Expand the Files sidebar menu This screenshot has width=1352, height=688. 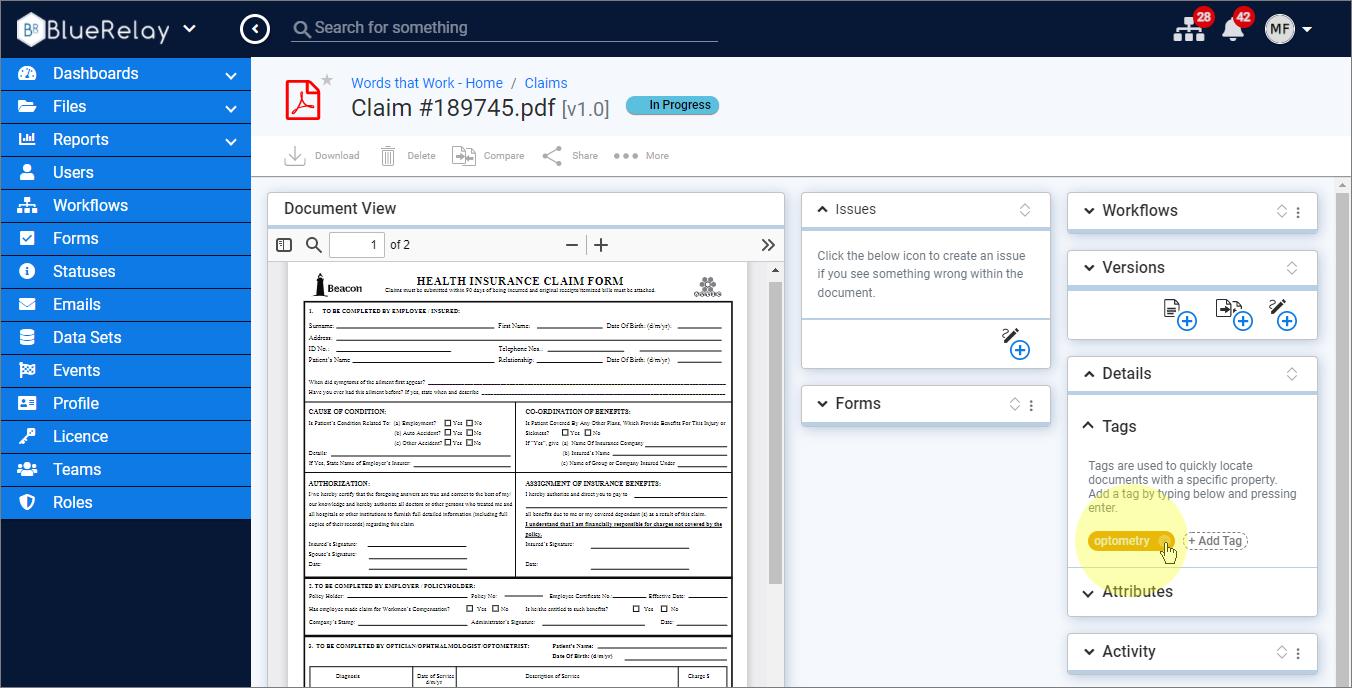click(231, 108)
